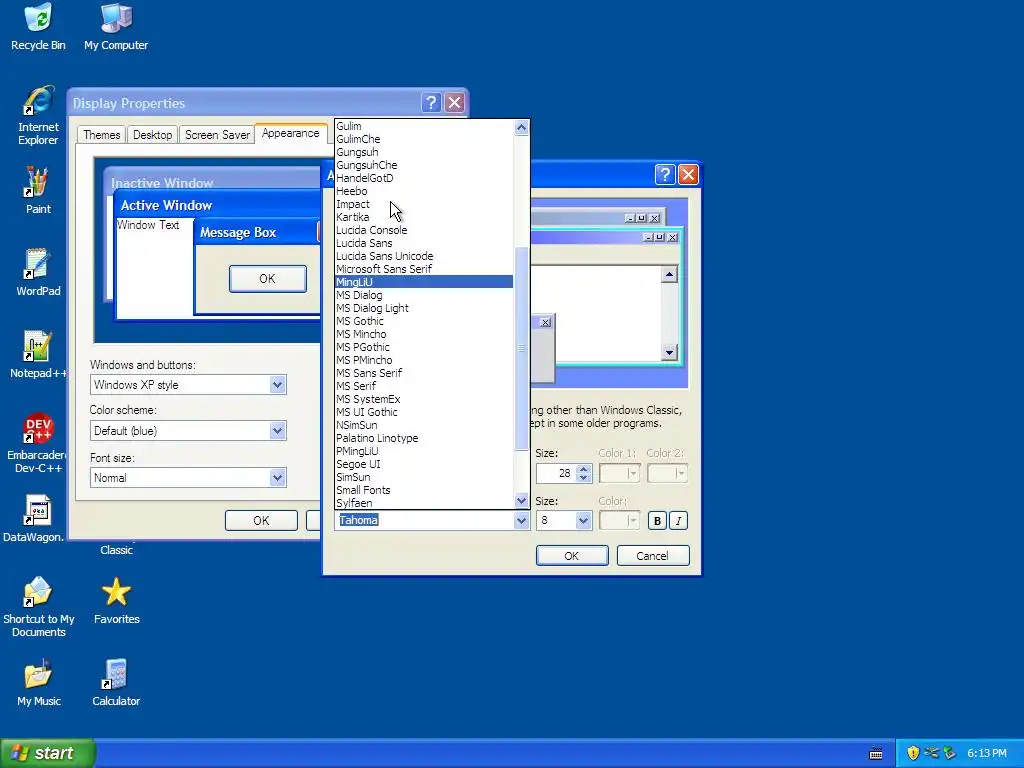Click the preview window scroll-down arrow
This screenshot has height=768, width=1024.
pyautogui.click(x=669, y=353)
